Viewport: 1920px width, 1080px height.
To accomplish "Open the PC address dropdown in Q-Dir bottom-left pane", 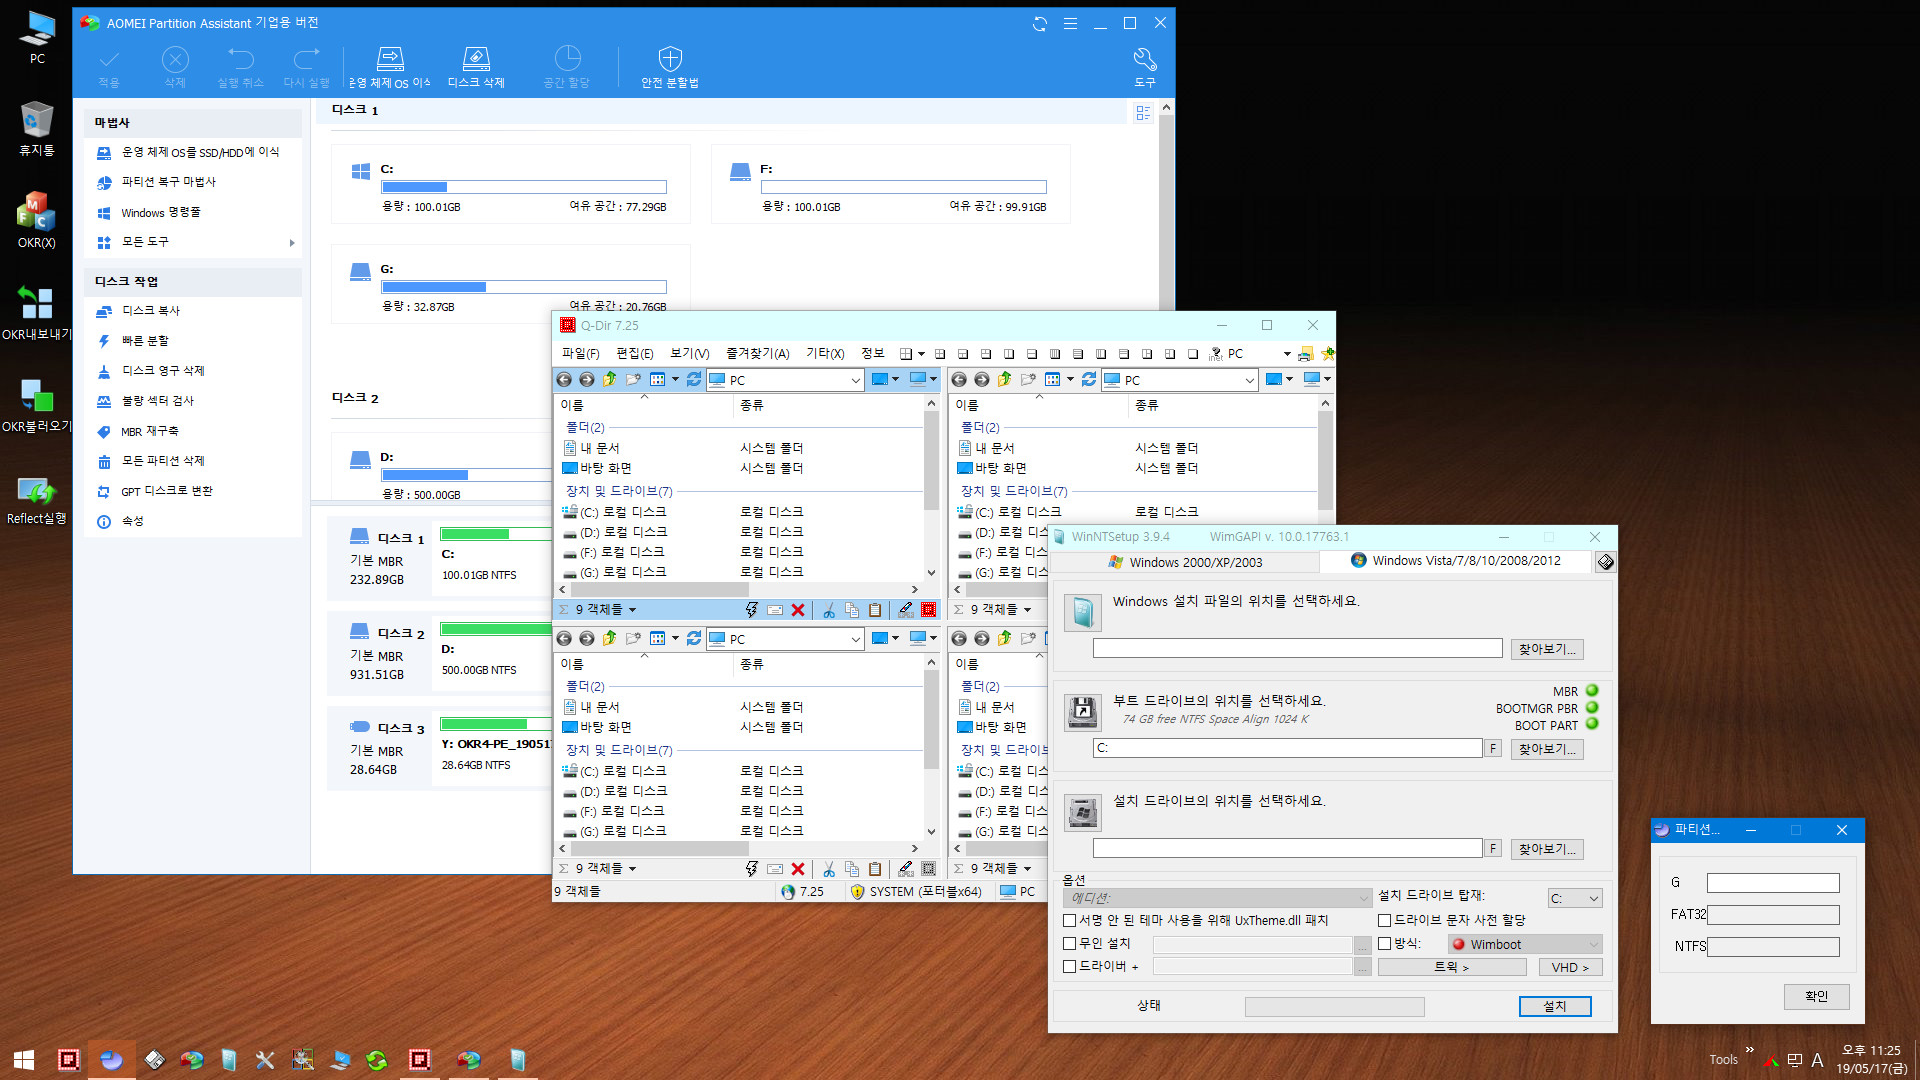I will click(x=856, y=640).
